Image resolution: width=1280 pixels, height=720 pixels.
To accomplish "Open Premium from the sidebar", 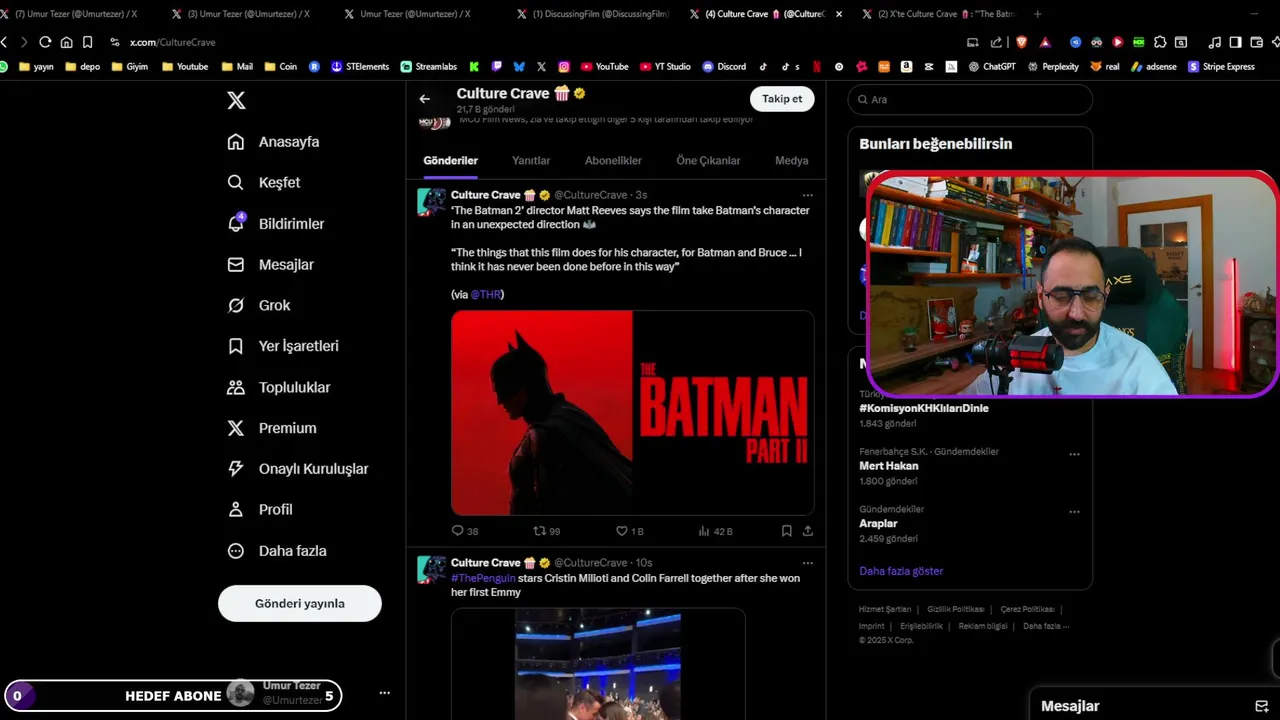I will tap(272, 428).
